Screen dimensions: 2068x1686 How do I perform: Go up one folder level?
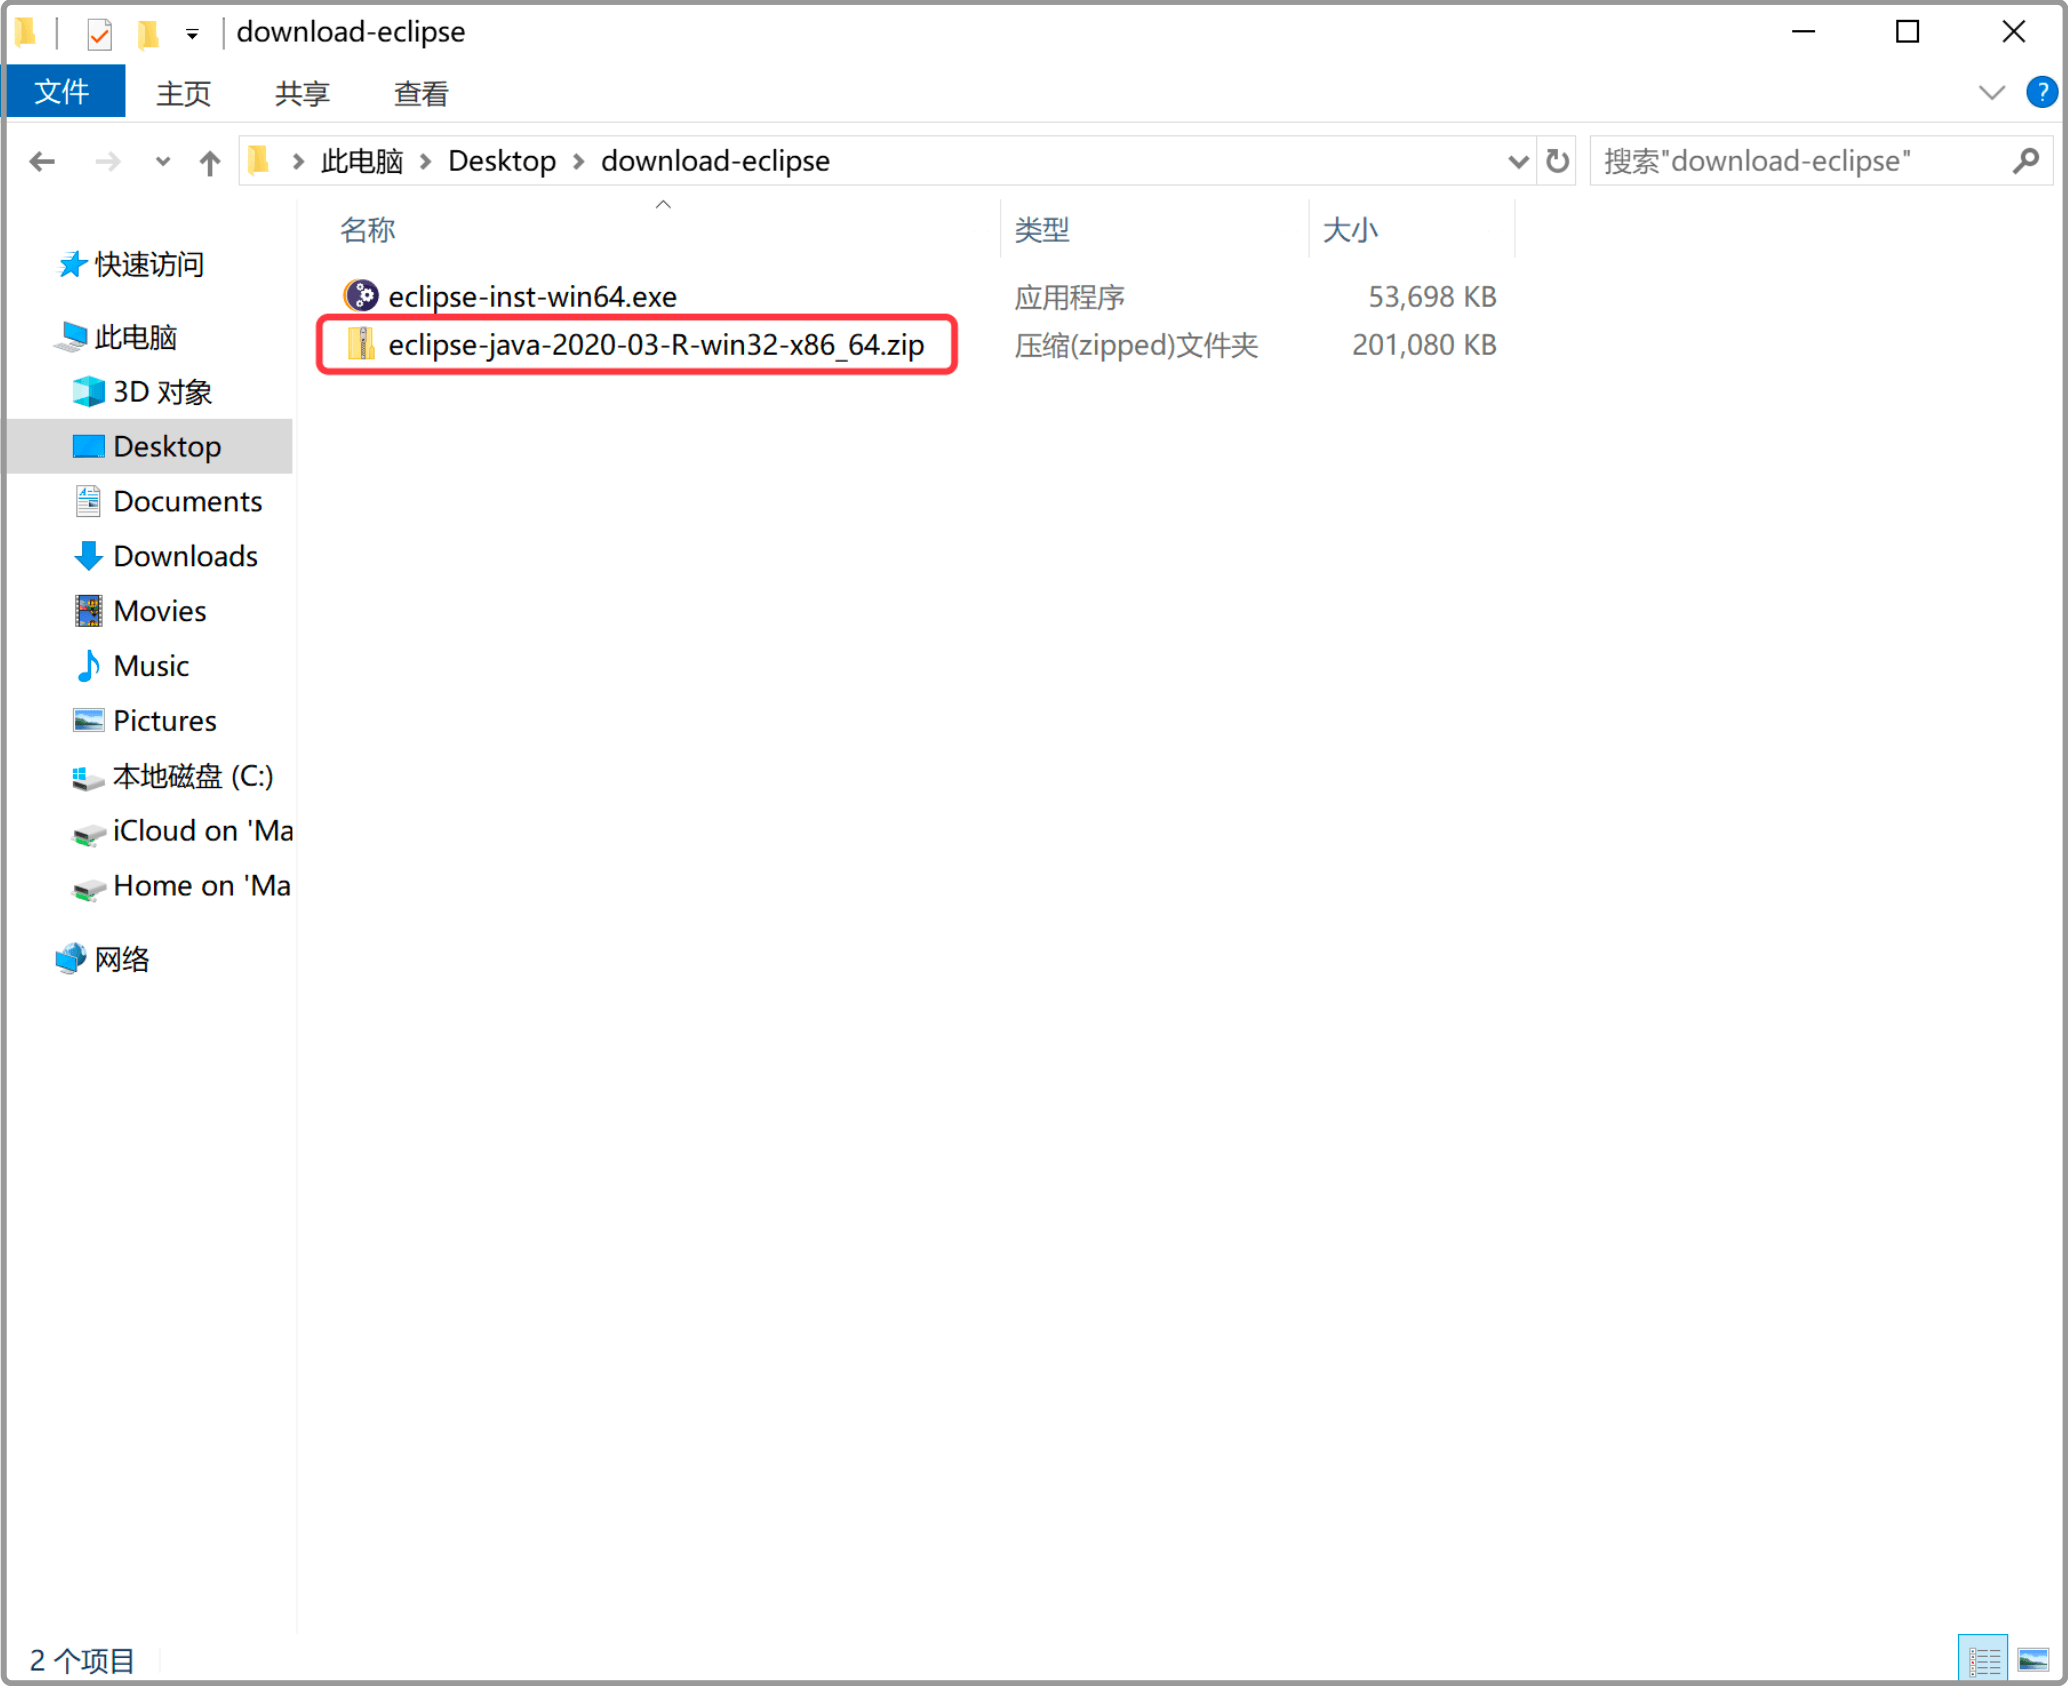tap(210, 162)
